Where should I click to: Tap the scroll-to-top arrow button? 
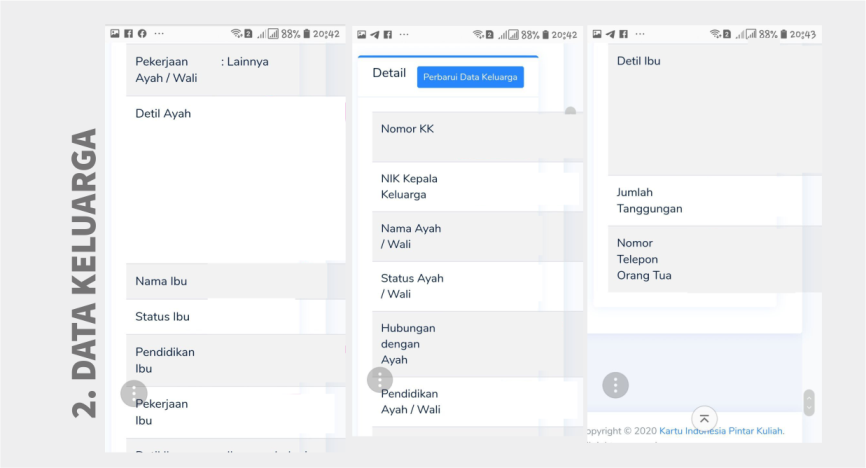pos(704,418)
